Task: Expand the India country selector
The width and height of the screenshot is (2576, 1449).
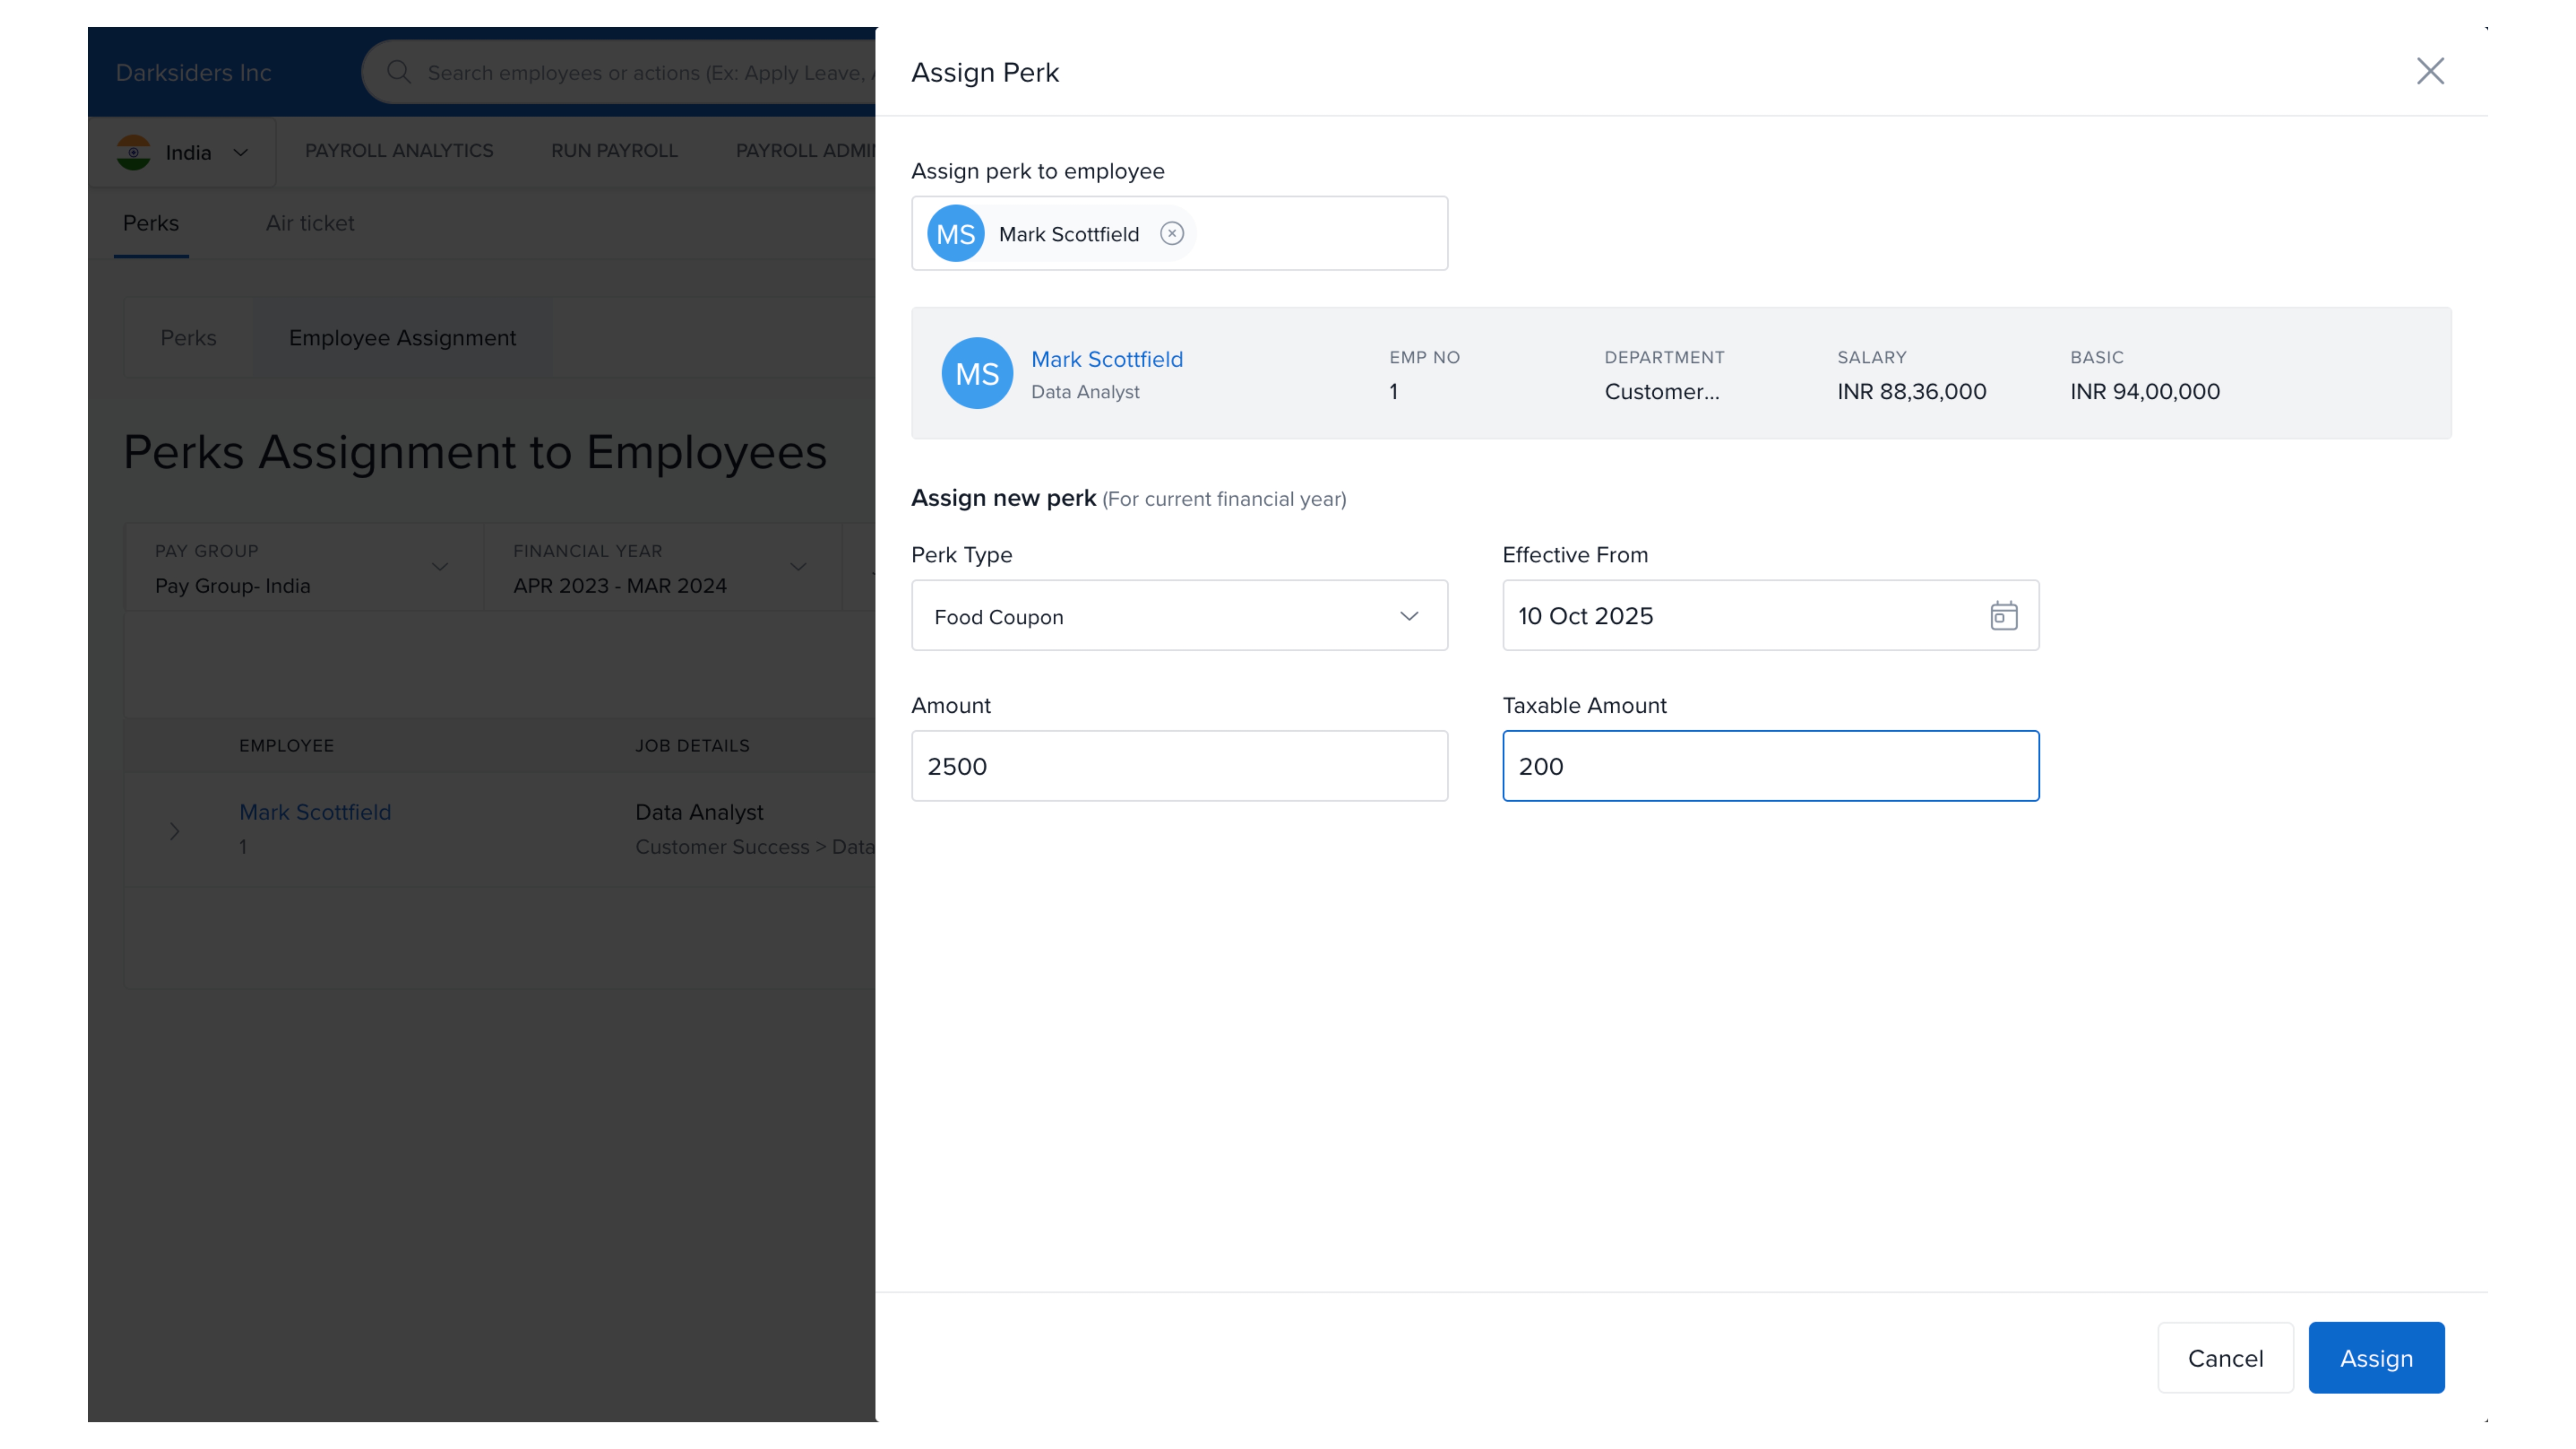Action: point(240,153)
